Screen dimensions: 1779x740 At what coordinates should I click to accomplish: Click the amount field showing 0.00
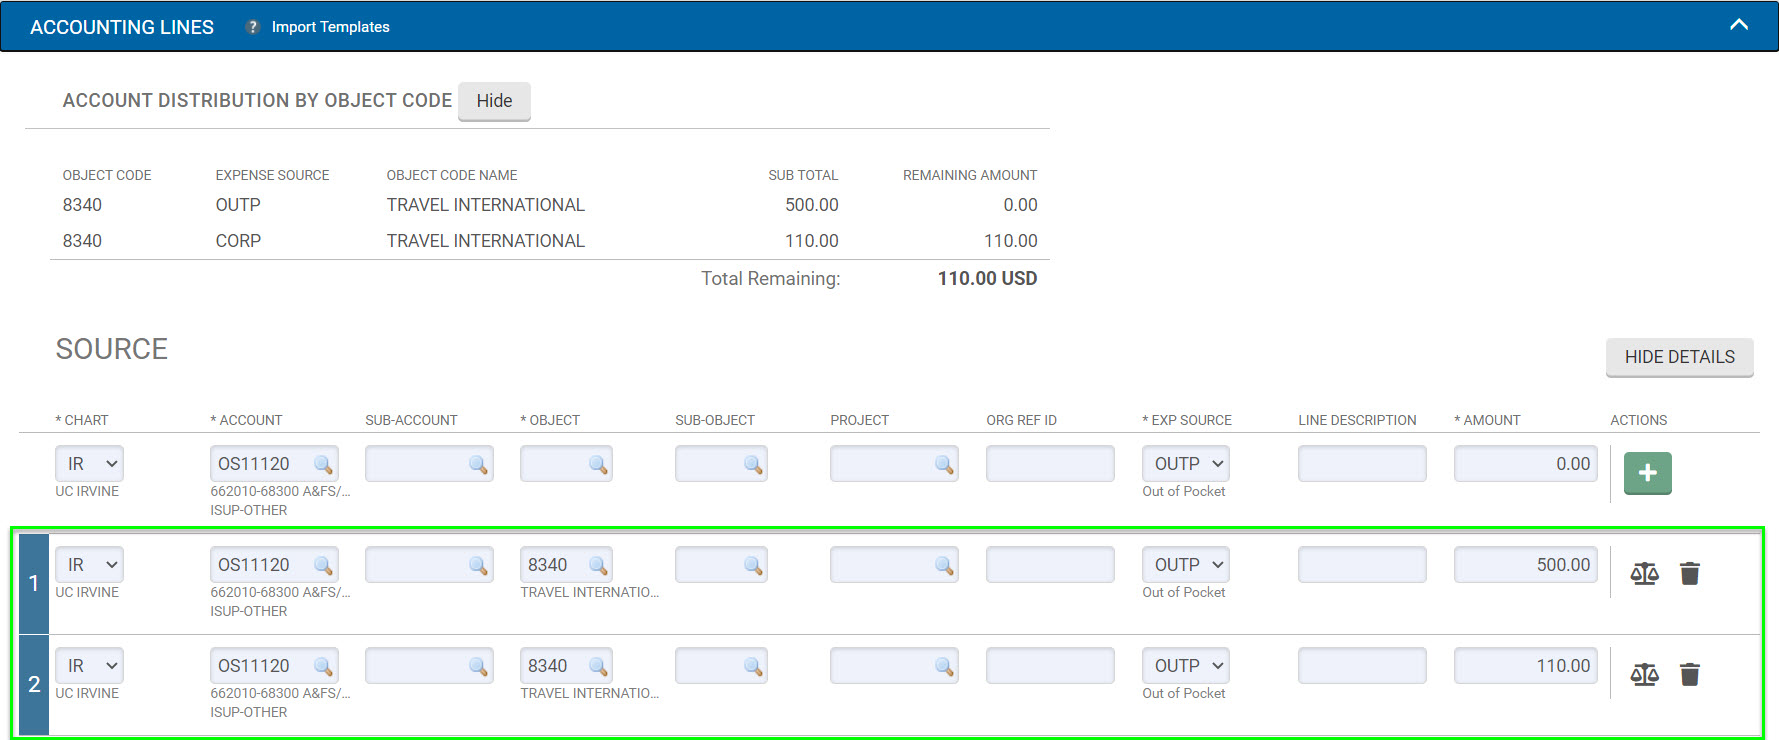pyautogui.click(x=1526, y=464)
